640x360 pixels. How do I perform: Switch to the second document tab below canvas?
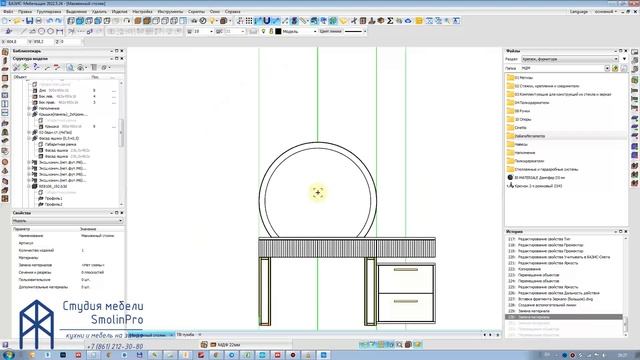186,335
